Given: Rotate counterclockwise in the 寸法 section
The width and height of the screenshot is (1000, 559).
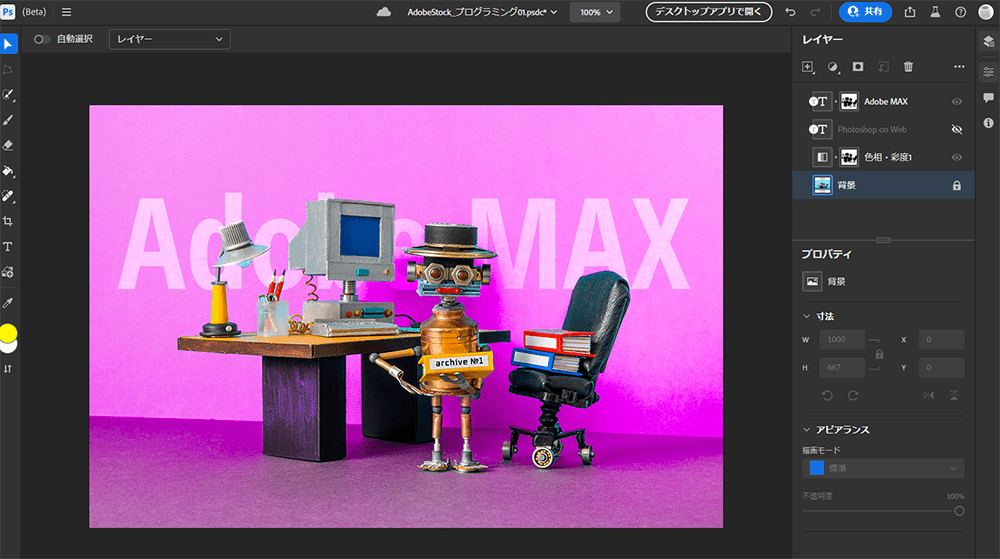Looking at the screenshot, I should tap(827, 396).
